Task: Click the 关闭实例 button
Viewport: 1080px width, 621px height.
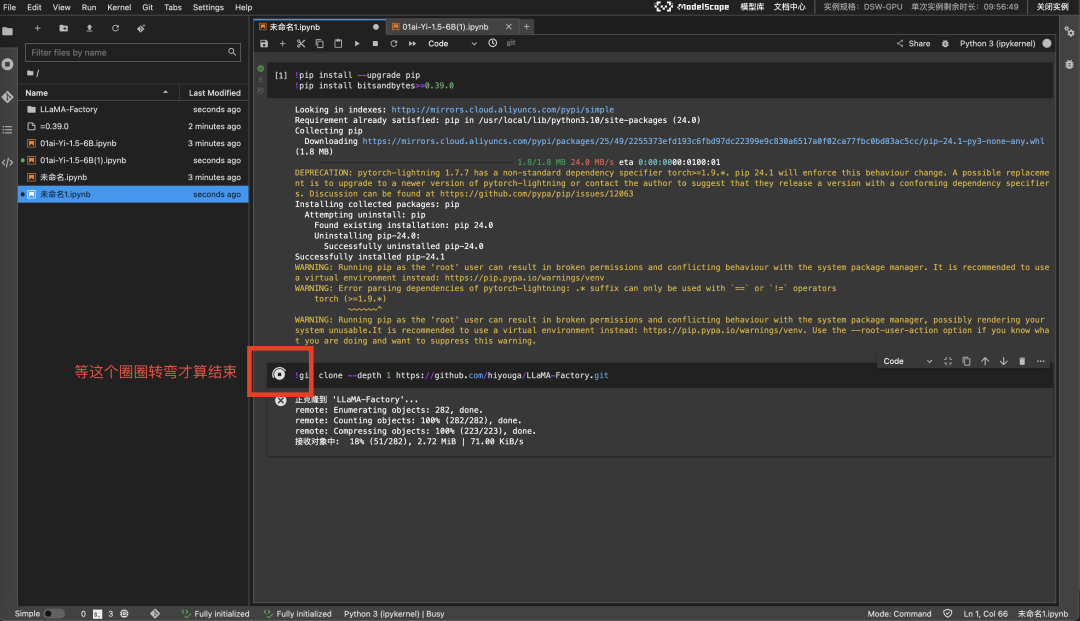Action: pos(1052,7)
